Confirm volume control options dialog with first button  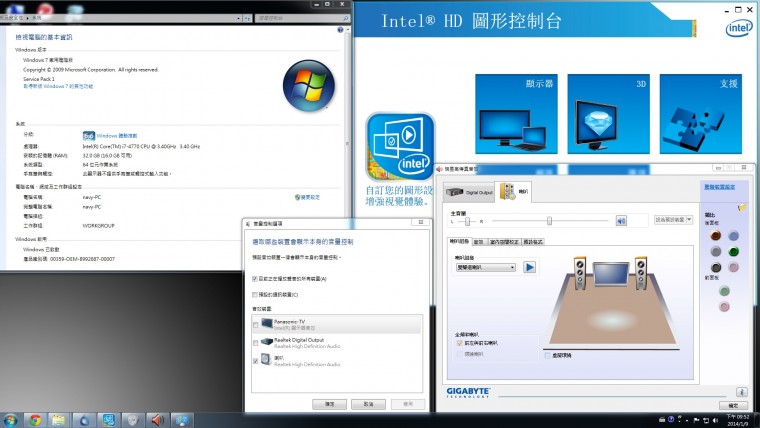[x=330, y=404]
